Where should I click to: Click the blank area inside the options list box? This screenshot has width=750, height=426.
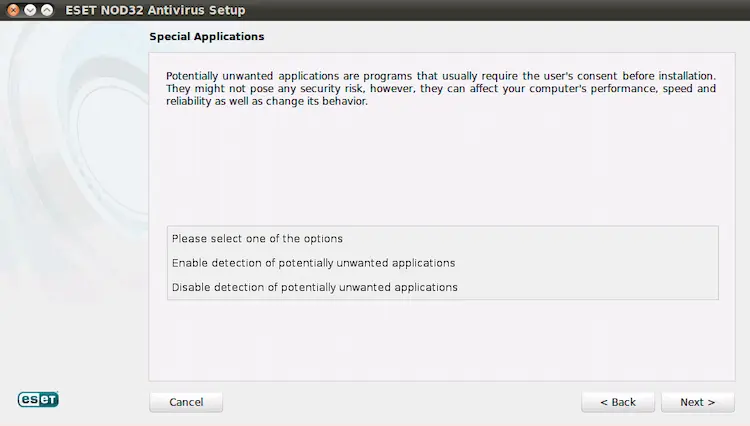[x=588, y=263]
